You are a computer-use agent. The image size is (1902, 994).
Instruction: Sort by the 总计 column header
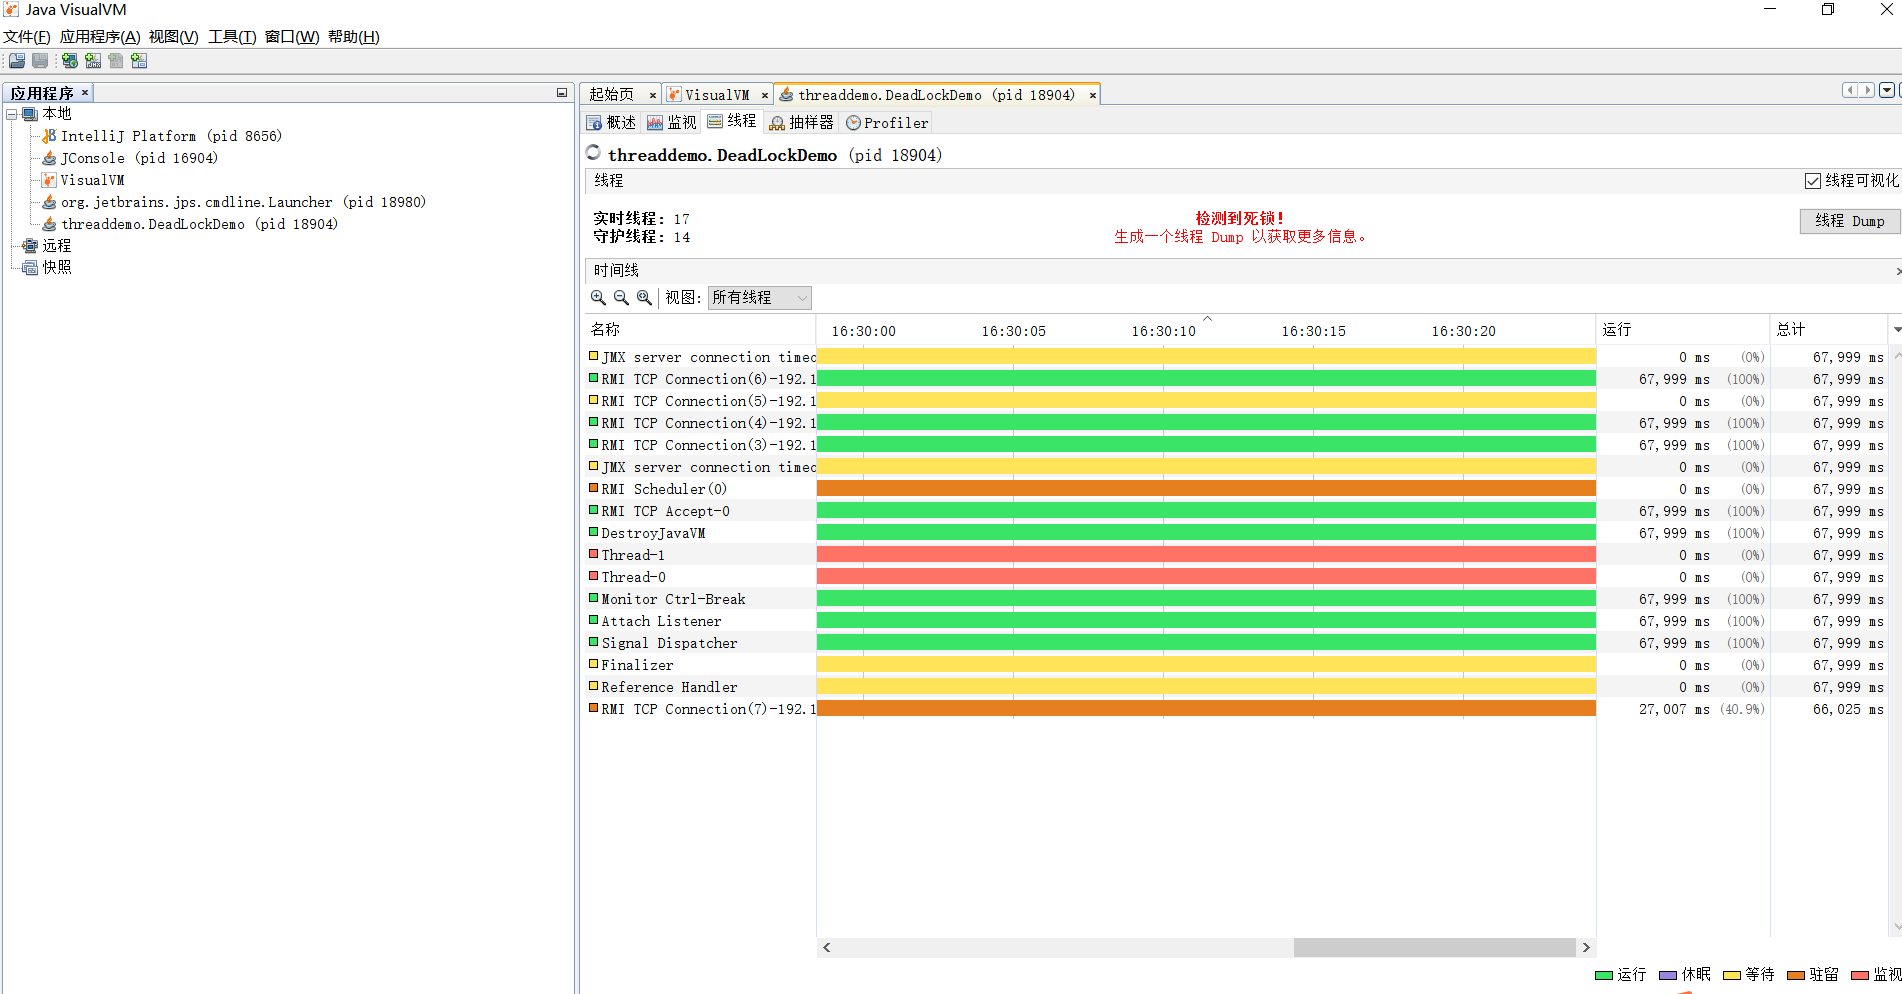pyautogui.click(x=1829, y=330)
